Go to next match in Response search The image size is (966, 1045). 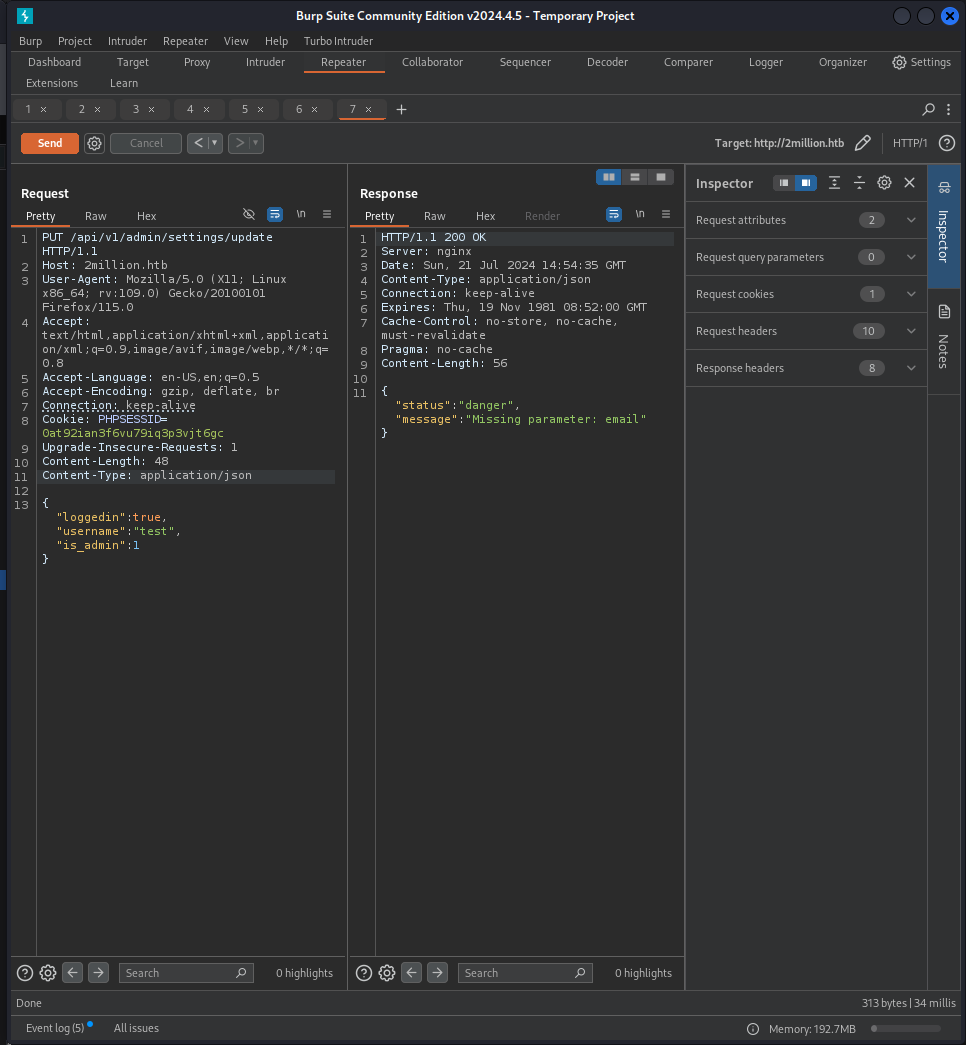tap(437, 973)
